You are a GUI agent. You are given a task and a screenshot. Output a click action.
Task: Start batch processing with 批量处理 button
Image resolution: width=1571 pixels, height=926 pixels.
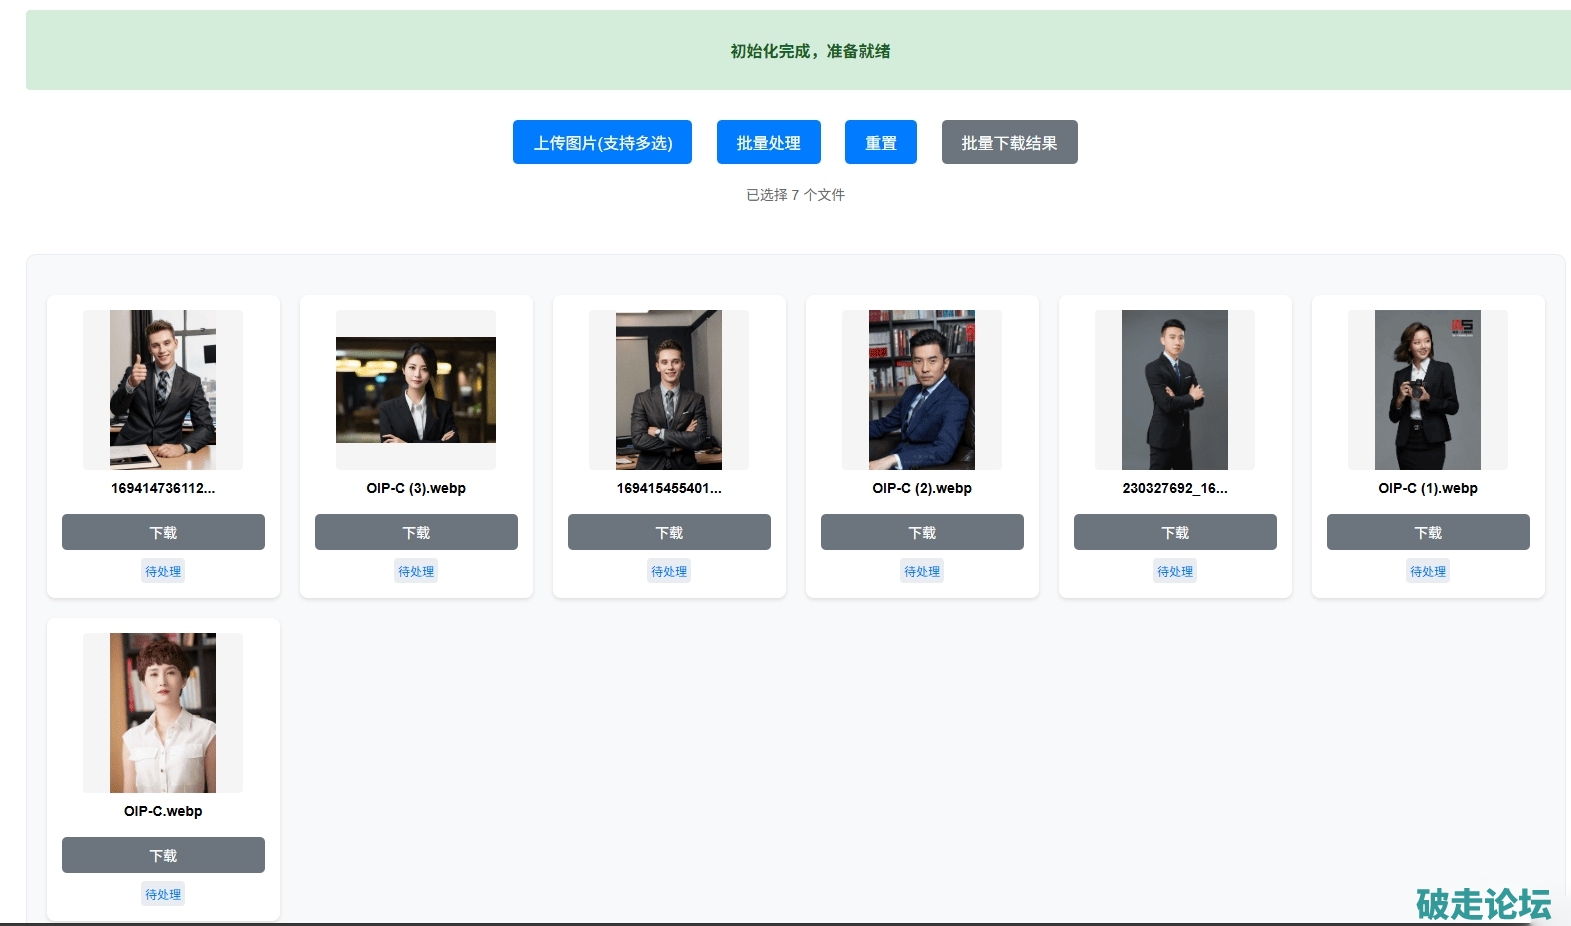click(768, 142)
